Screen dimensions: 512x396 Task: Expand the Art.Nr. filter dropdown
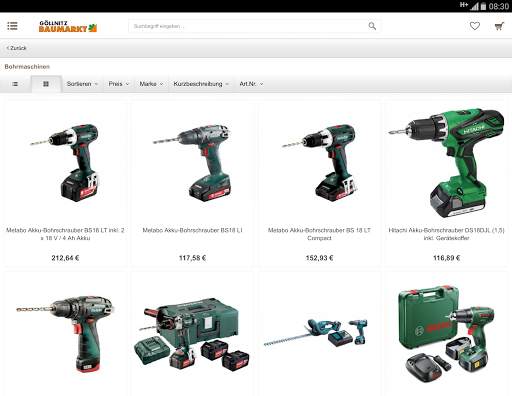click(x=251, y=84)
